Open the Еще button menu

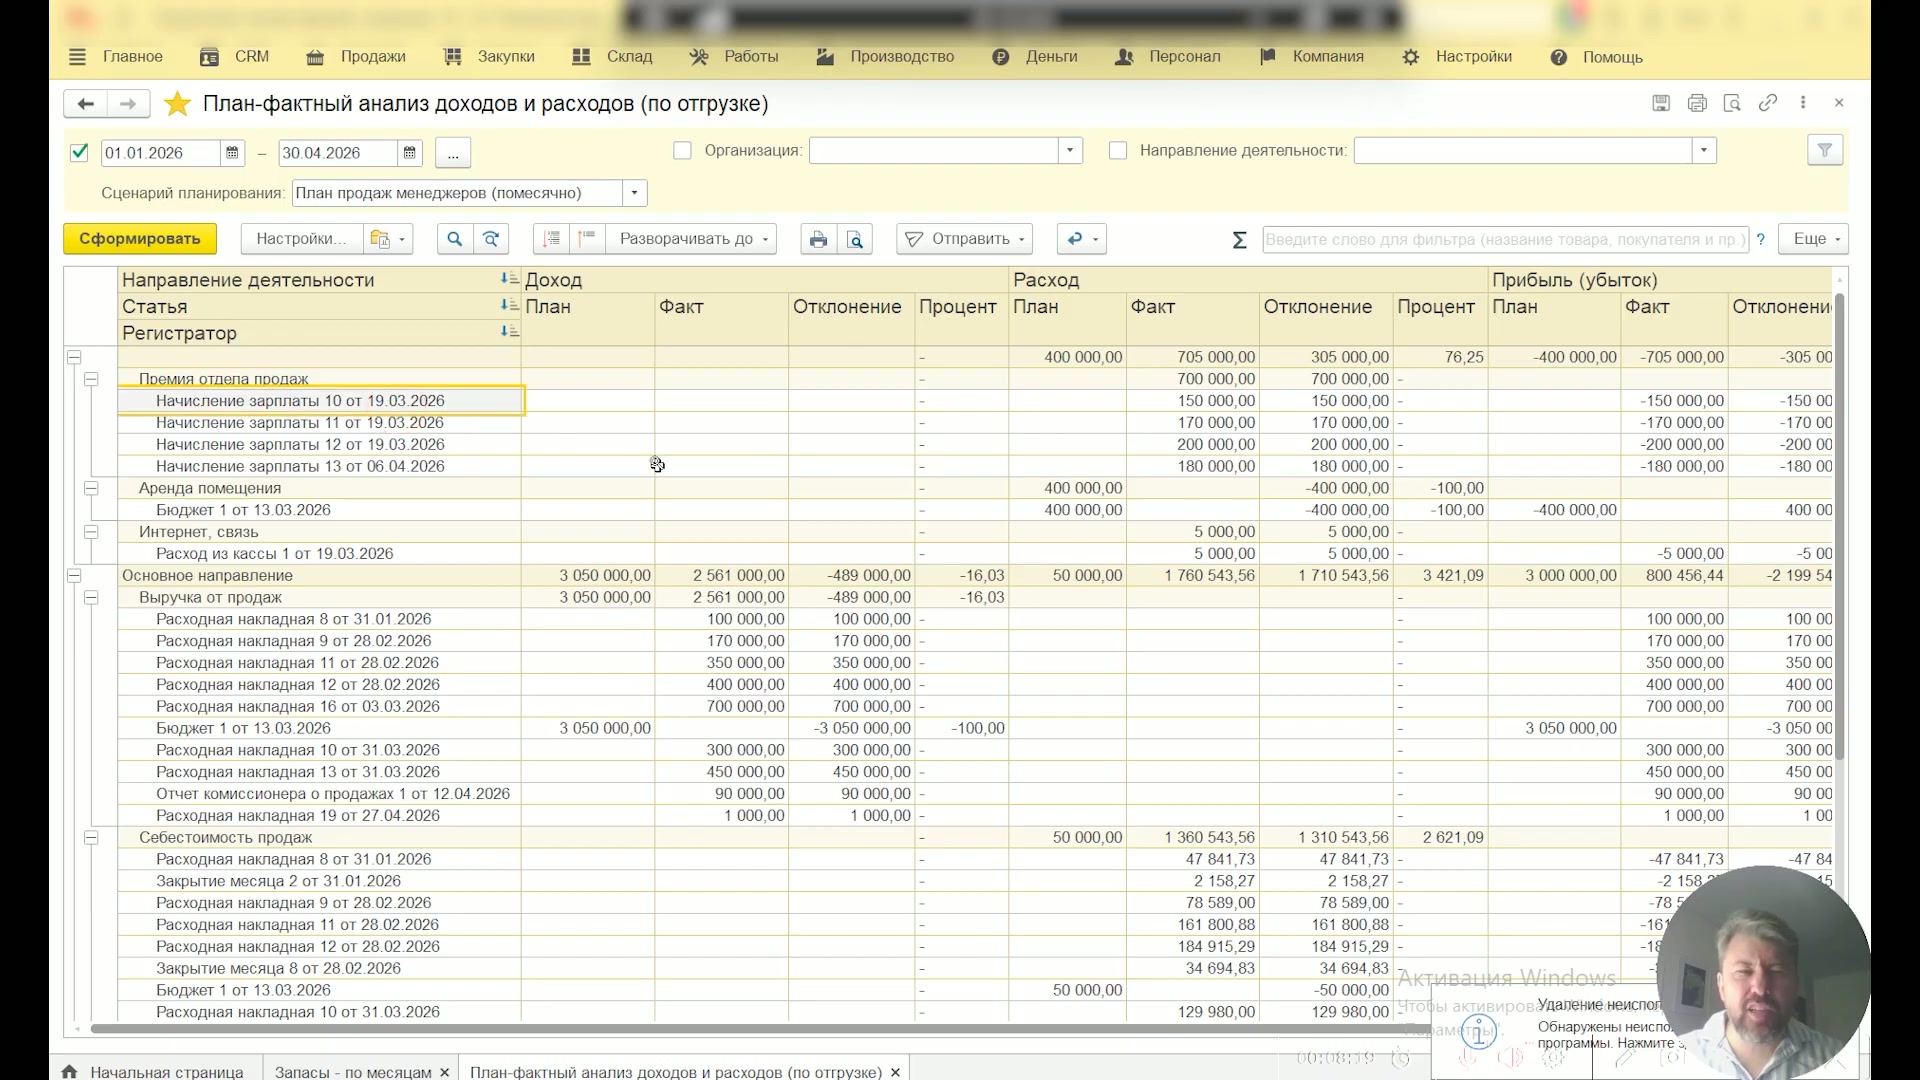pos(1813,239)
